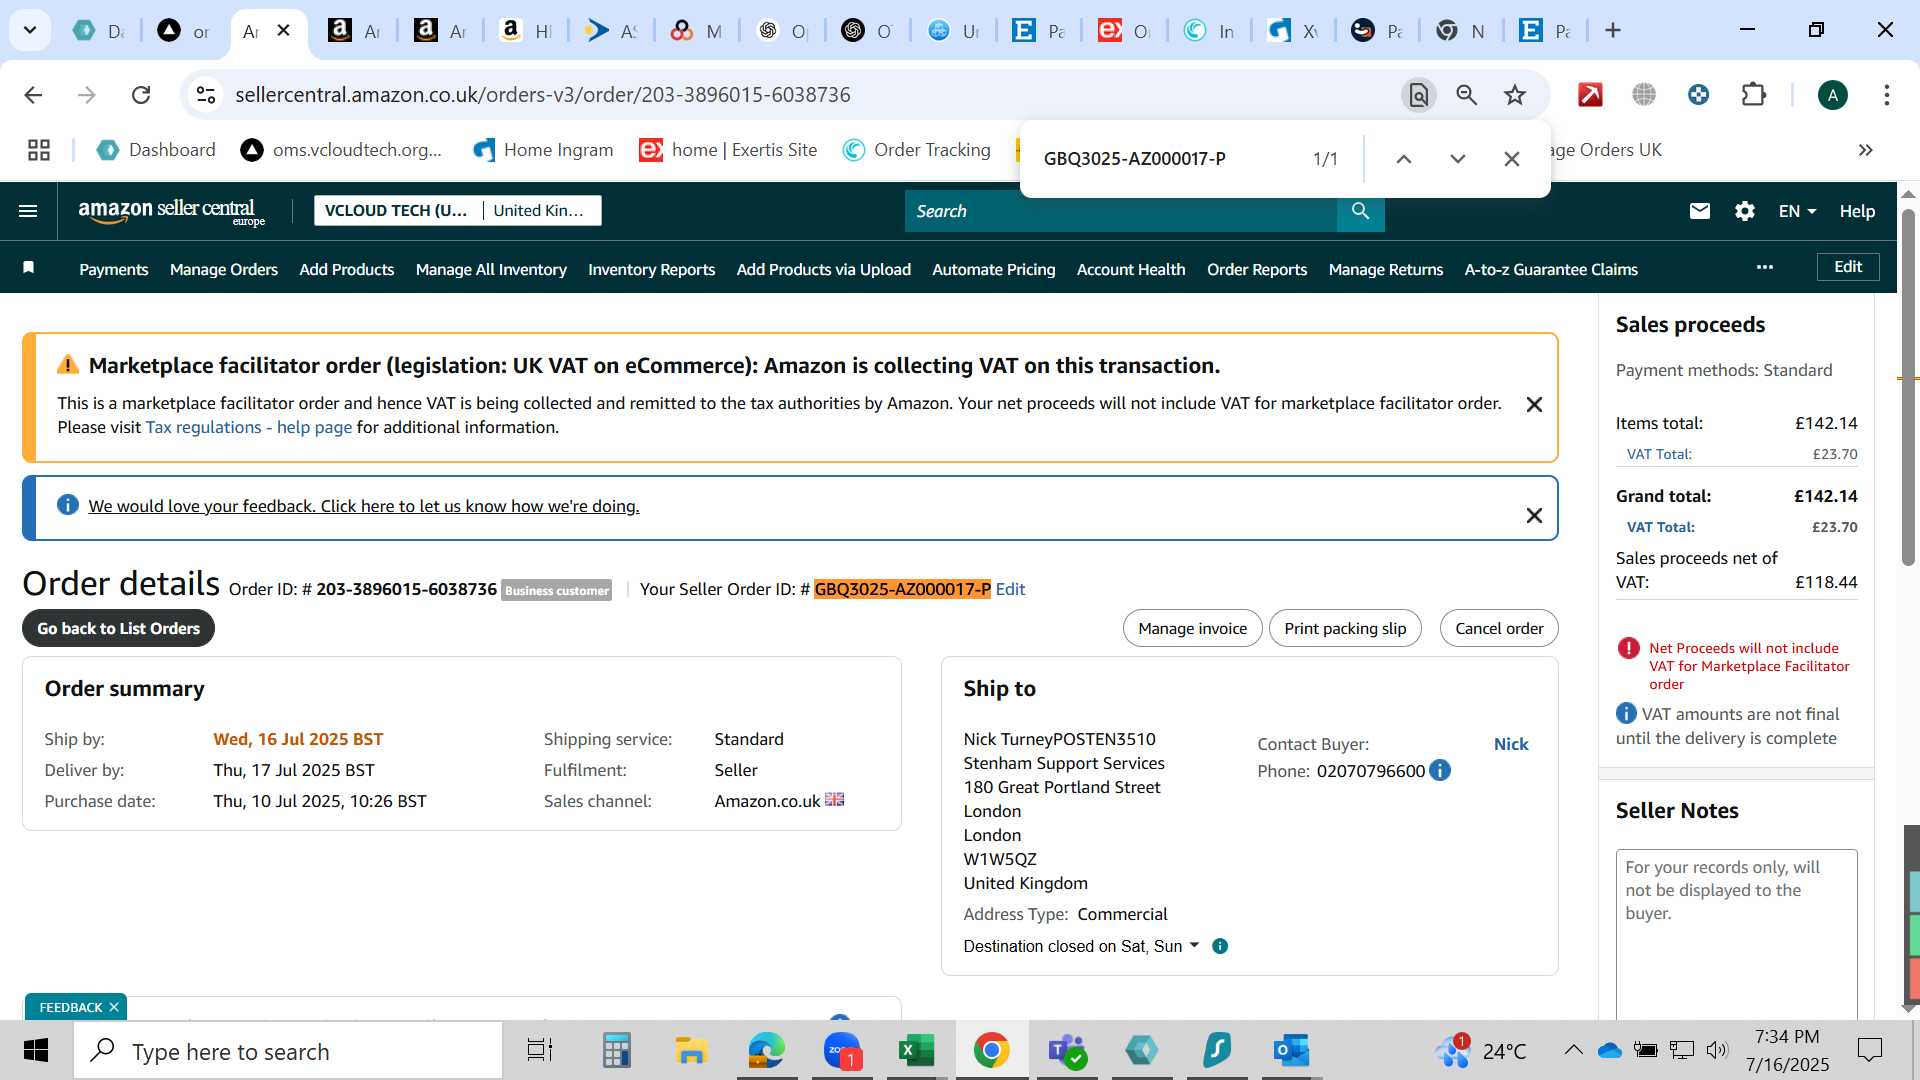Click Help in the header
The height and width of the screenshot is (1080, 1920).
pyautogui.click(x=1857, y=211)
